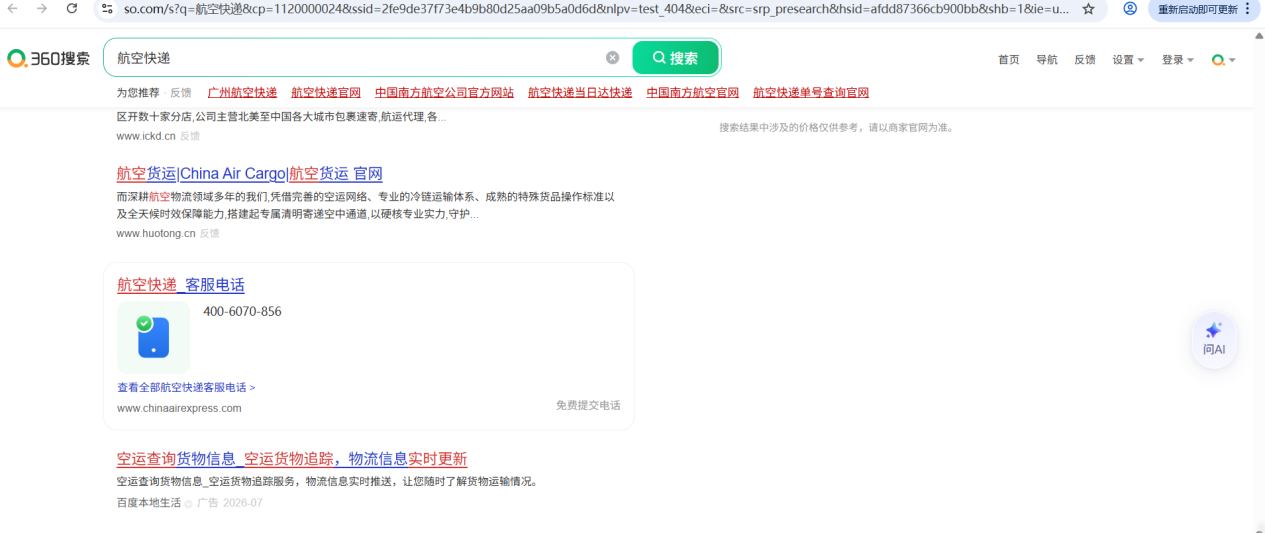Expand the 登录 dropdown

(1178, 60)
